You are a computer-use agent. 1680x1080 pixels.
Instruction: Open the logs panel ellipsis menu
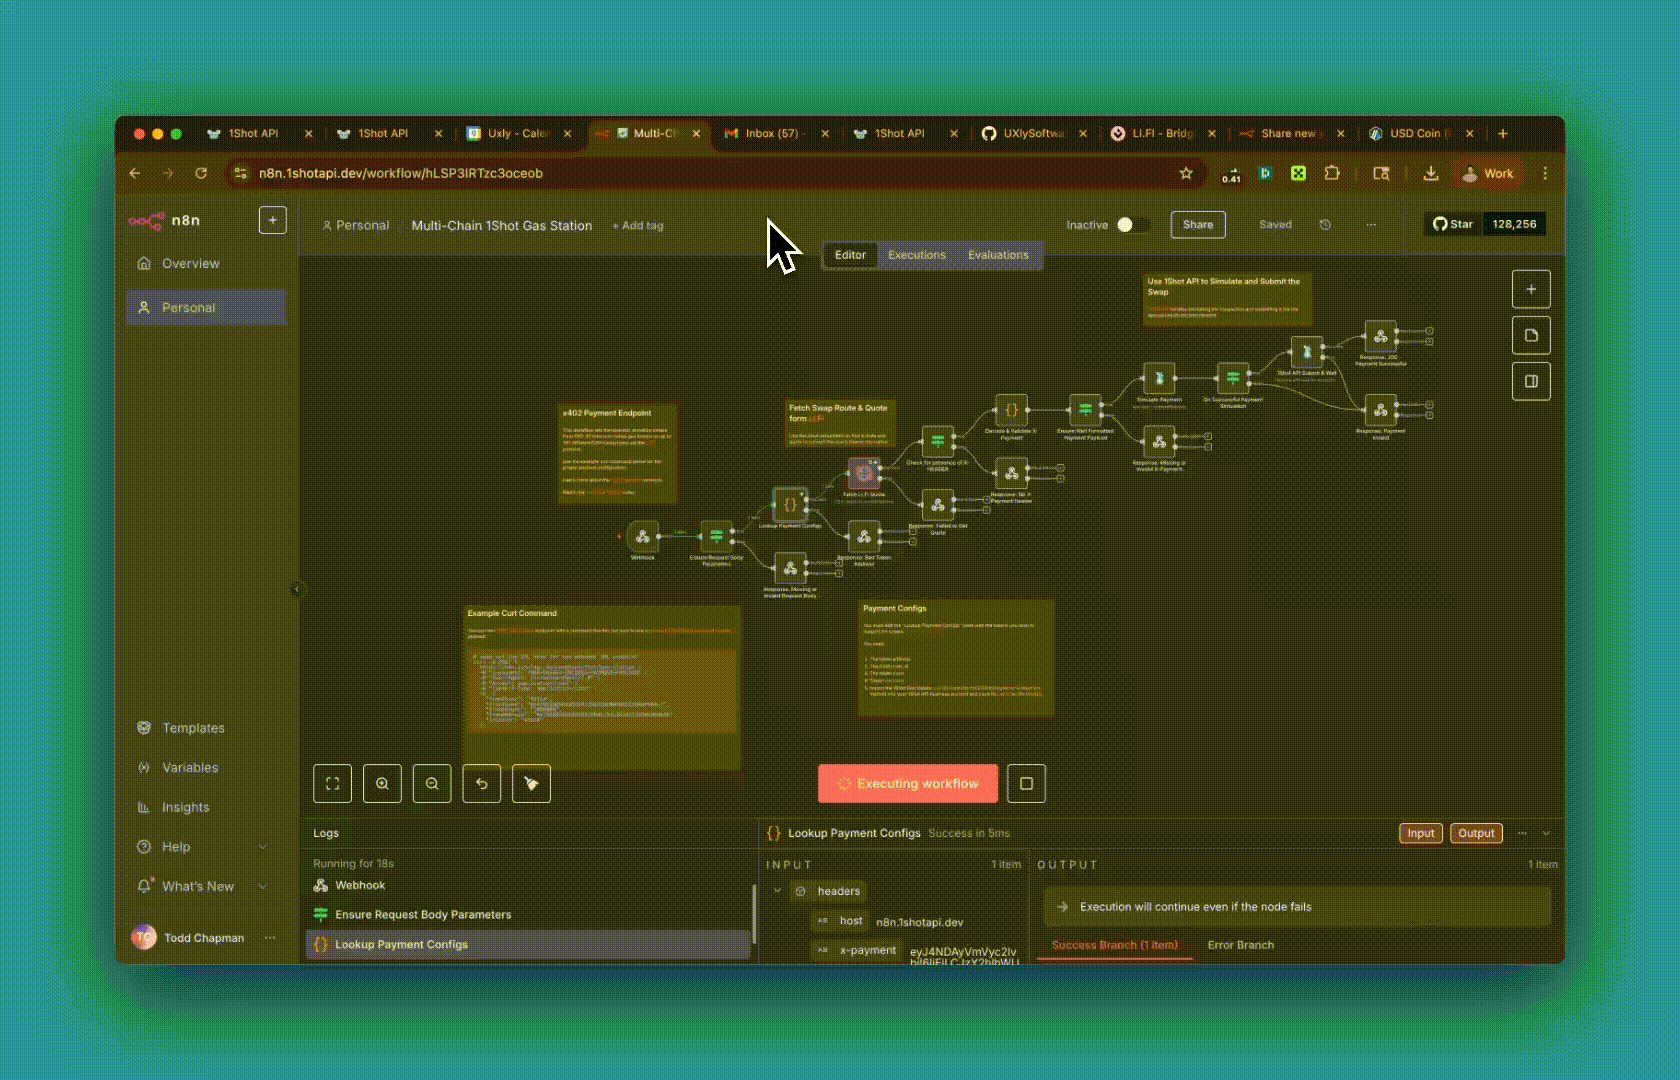(x=1522, y=833)
